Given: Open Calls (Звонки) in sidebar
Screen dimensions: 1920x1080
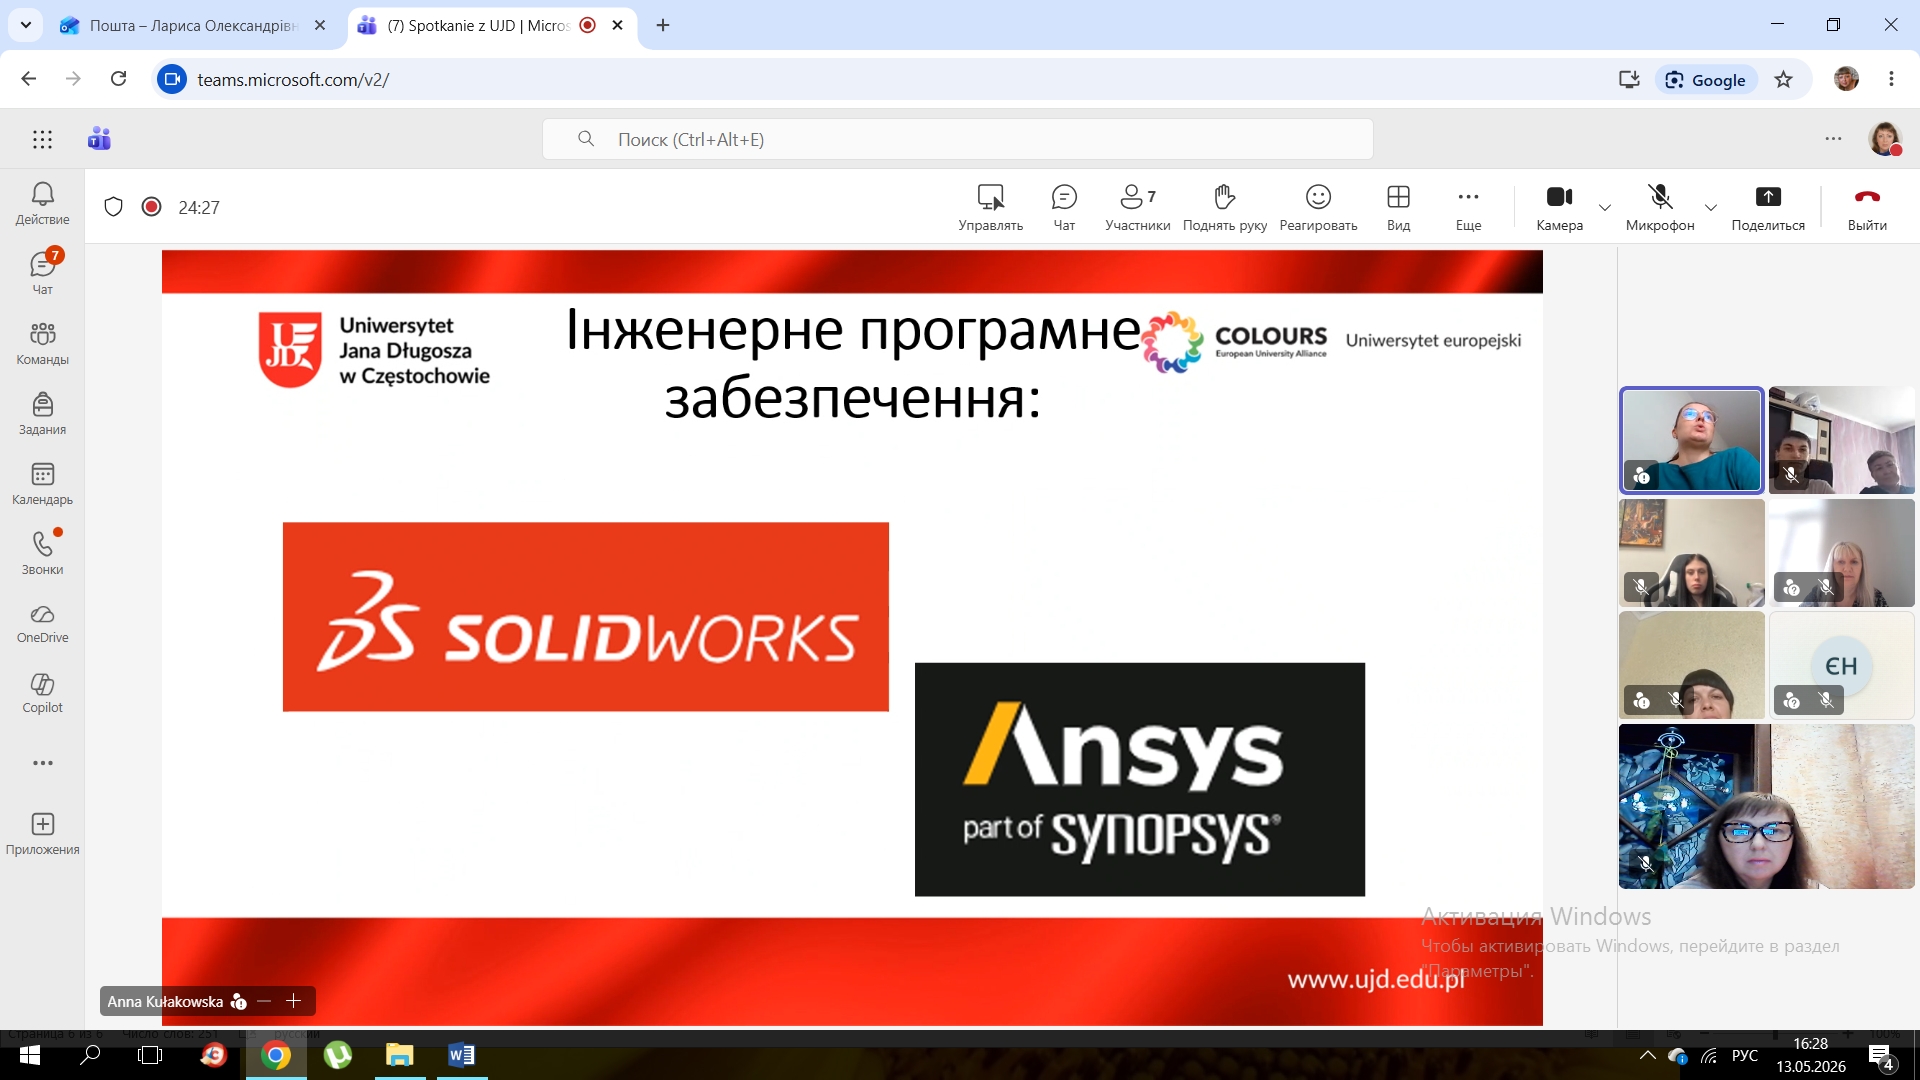Looking at the screenshot, I should point(42,553).
